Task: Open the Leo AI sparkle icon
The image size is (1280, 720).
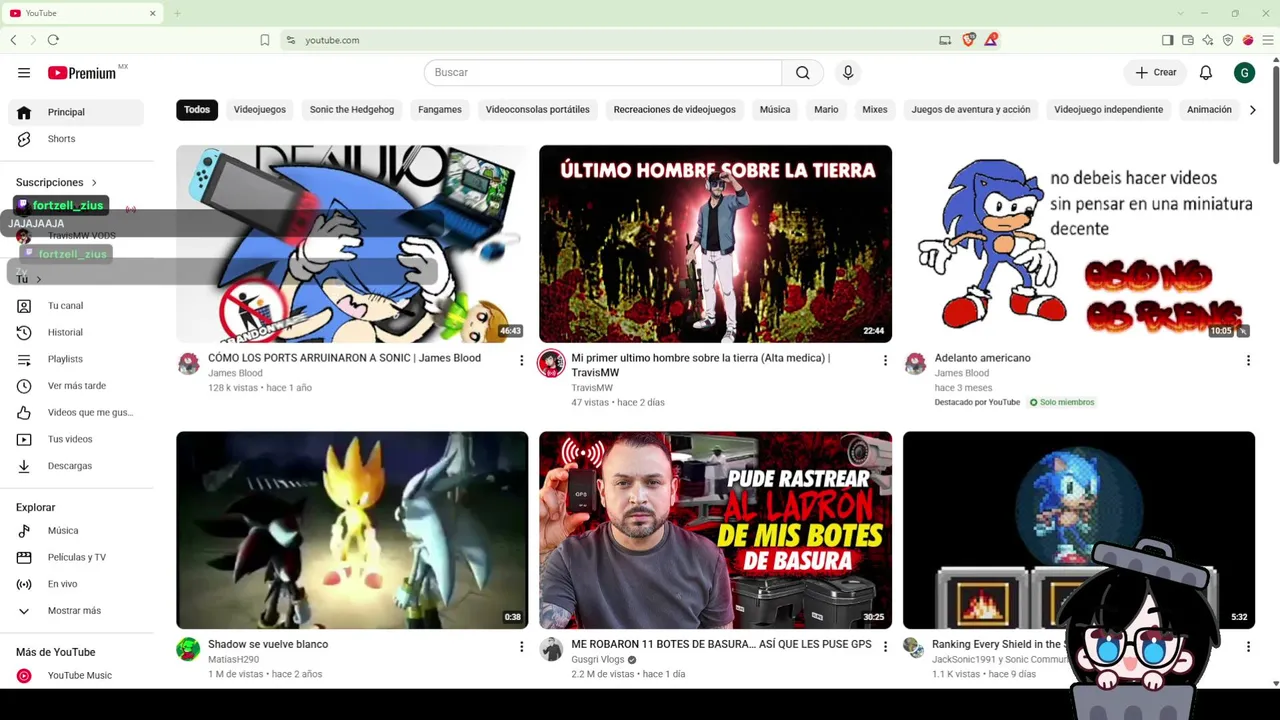Action: click(x=1208, y=40)
